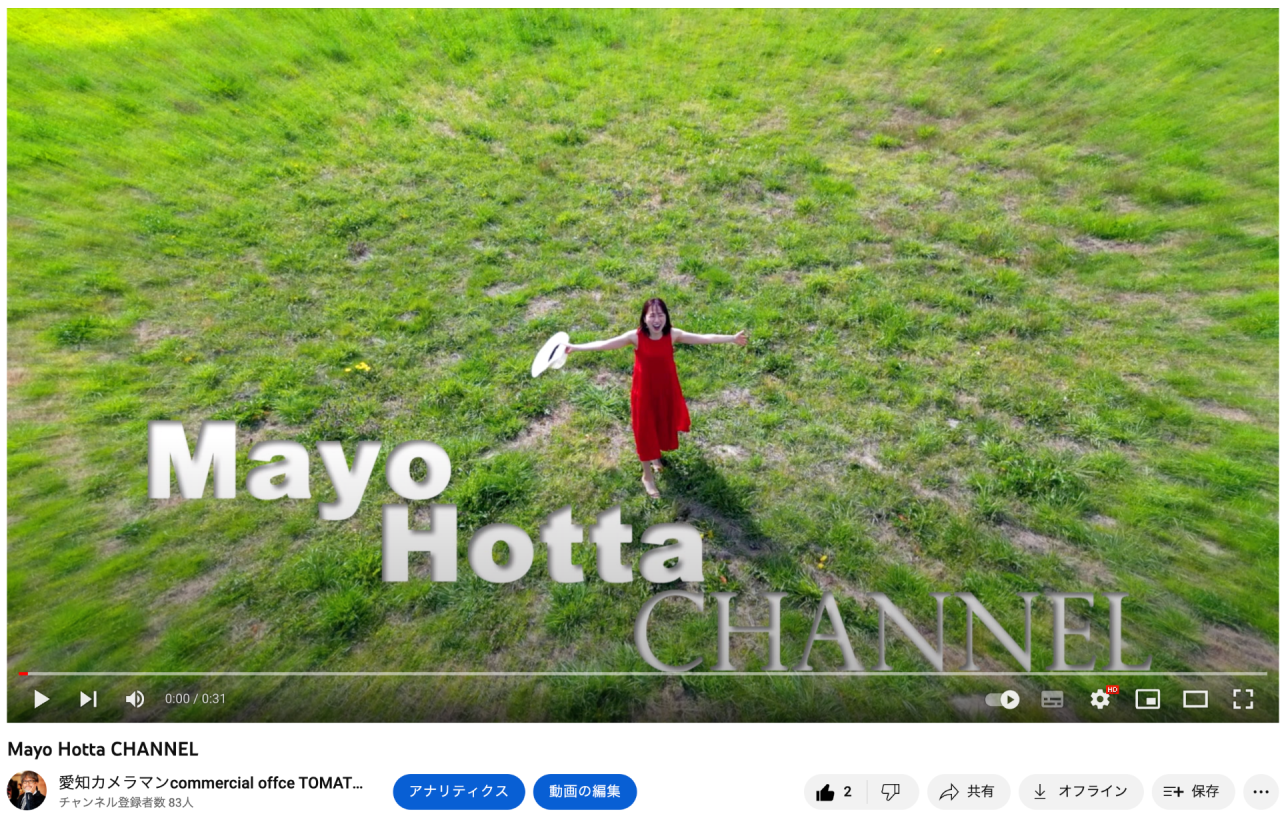1280x824 pixels.
Task: Download video with オフライン button
Action: point(1080,792)
